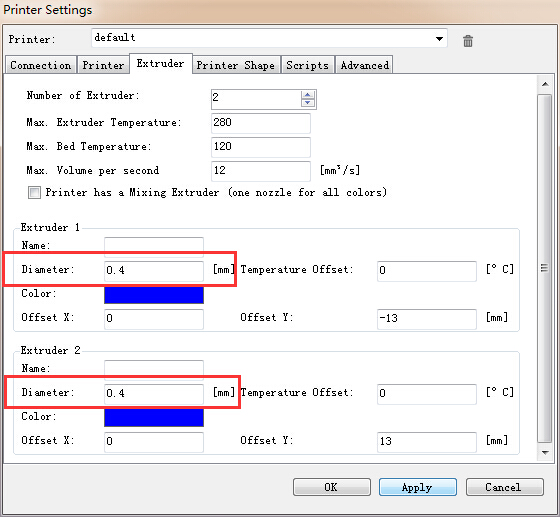Dismiss dialog with Cancel button
Viewport: 560px width, 517px height.
tap(504, 487)
